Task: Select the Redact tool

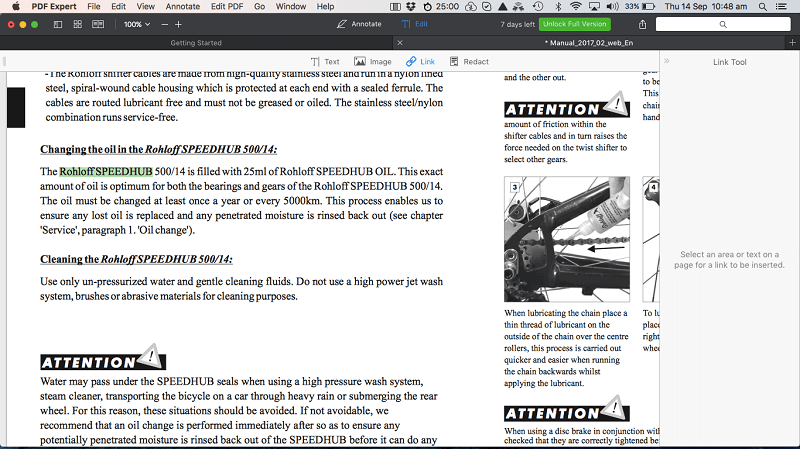Action: (x=469, y=62)
